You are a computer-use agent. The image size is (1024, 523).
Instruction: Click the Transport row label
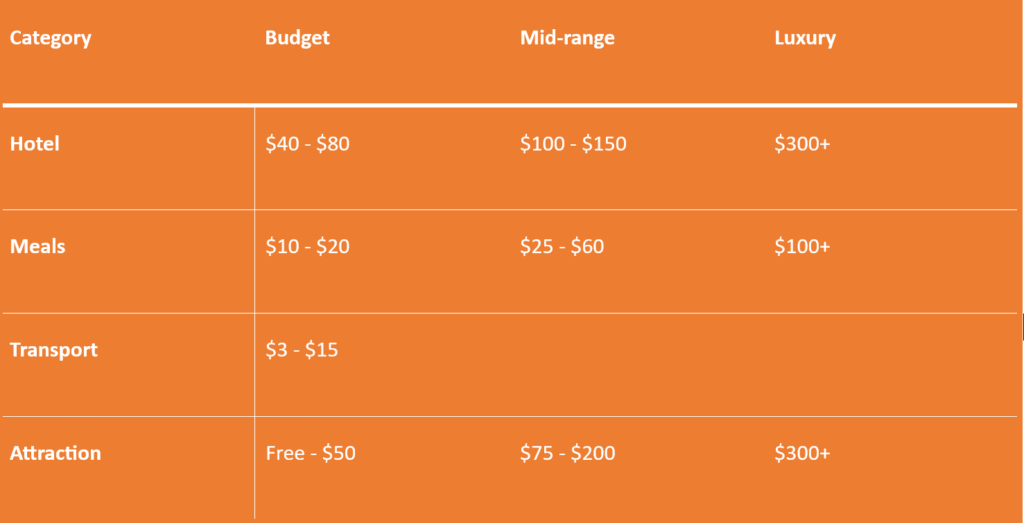point(53,350)
